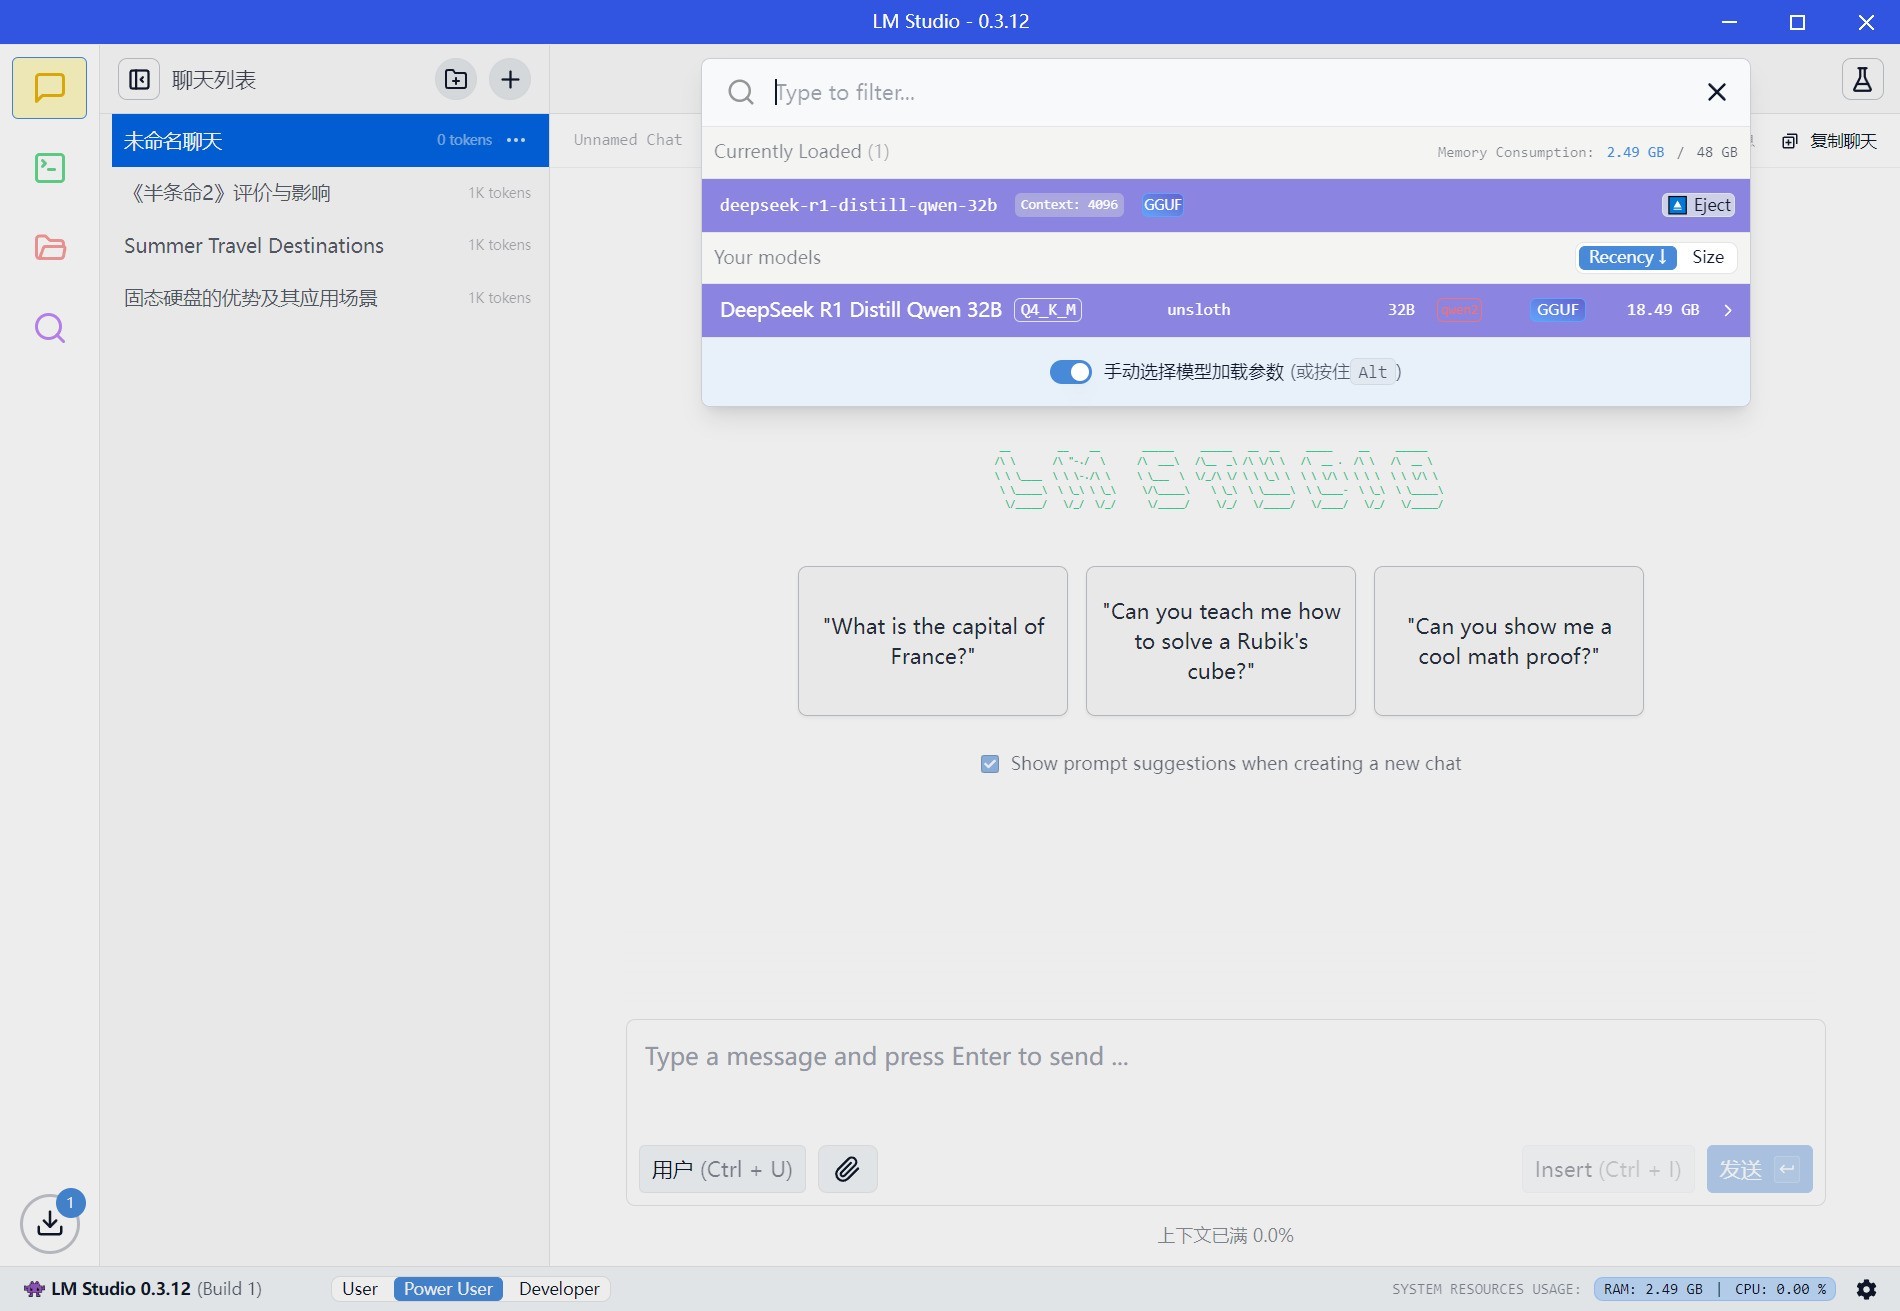Create a new chat folder

click(x=456, y=79)
